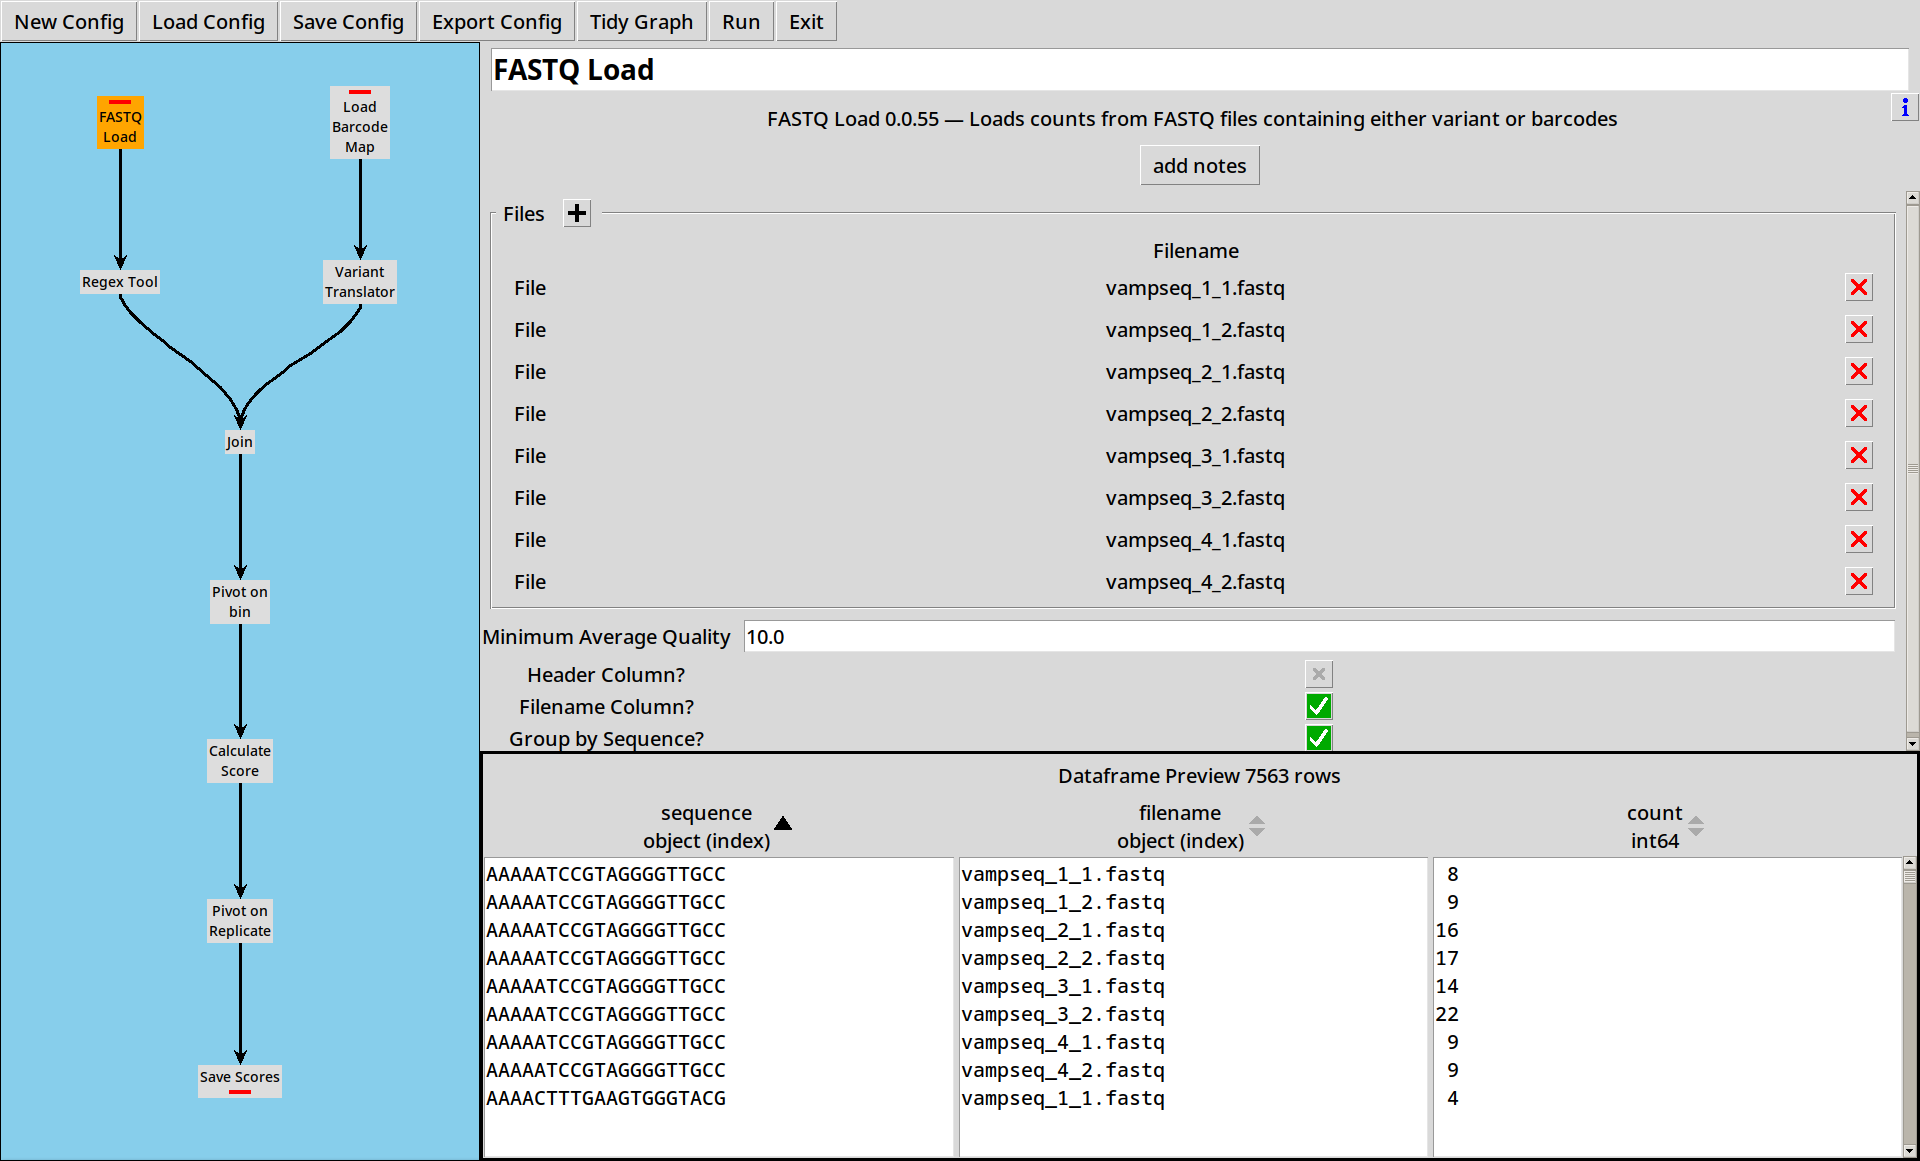Click Dataframe Preview 7563 rows heading
Viewport: 1920px width, 1161px height.
pyautogui.click(x=1199, y=776)
